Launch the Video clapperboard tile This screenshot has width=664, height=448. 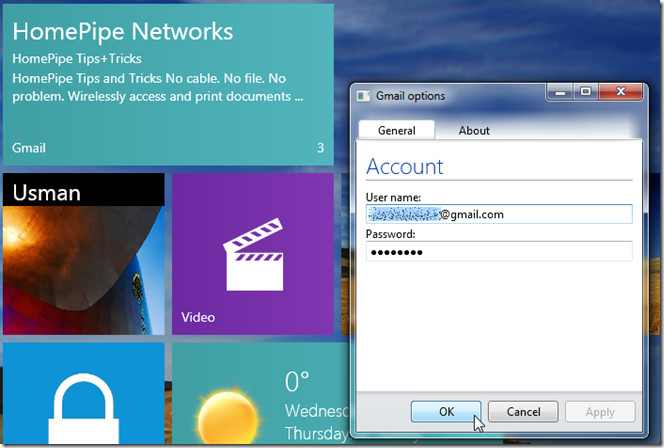coord(253,254)
